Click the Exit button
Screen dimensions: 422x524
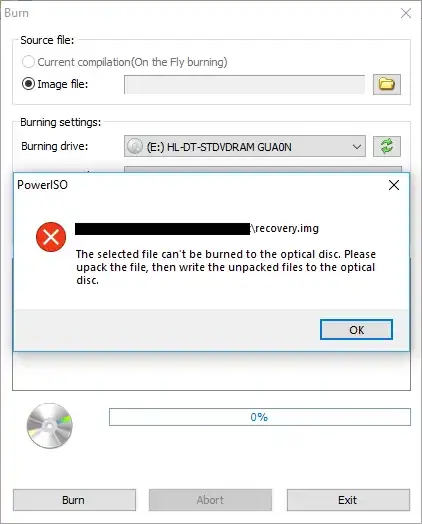point(348,500)
